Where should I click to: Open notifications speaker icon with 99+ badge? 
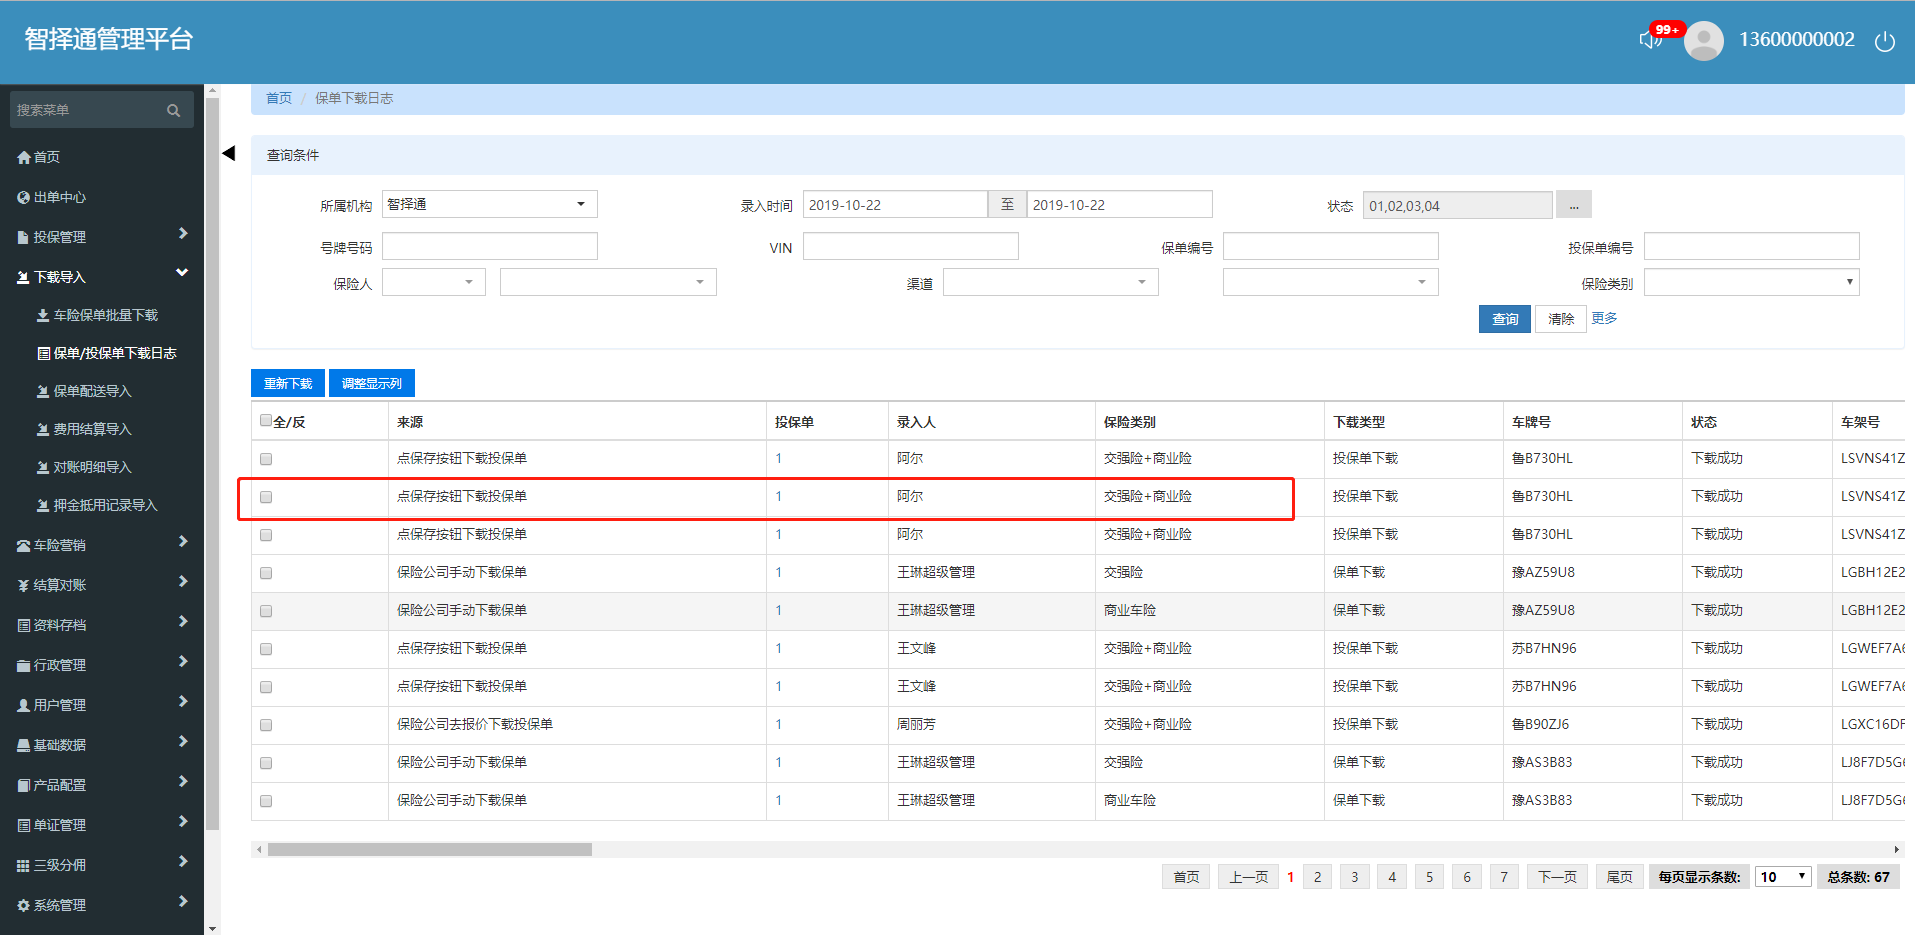(x=1650, y=40)
